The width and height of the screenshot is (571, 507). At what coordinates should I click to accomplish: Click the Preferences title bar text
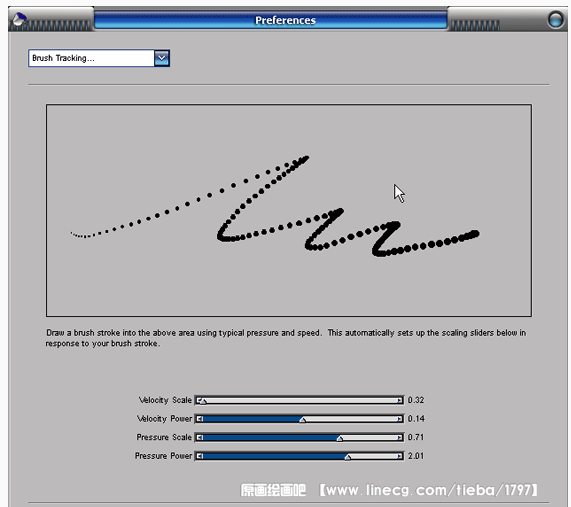click(285, 20)
